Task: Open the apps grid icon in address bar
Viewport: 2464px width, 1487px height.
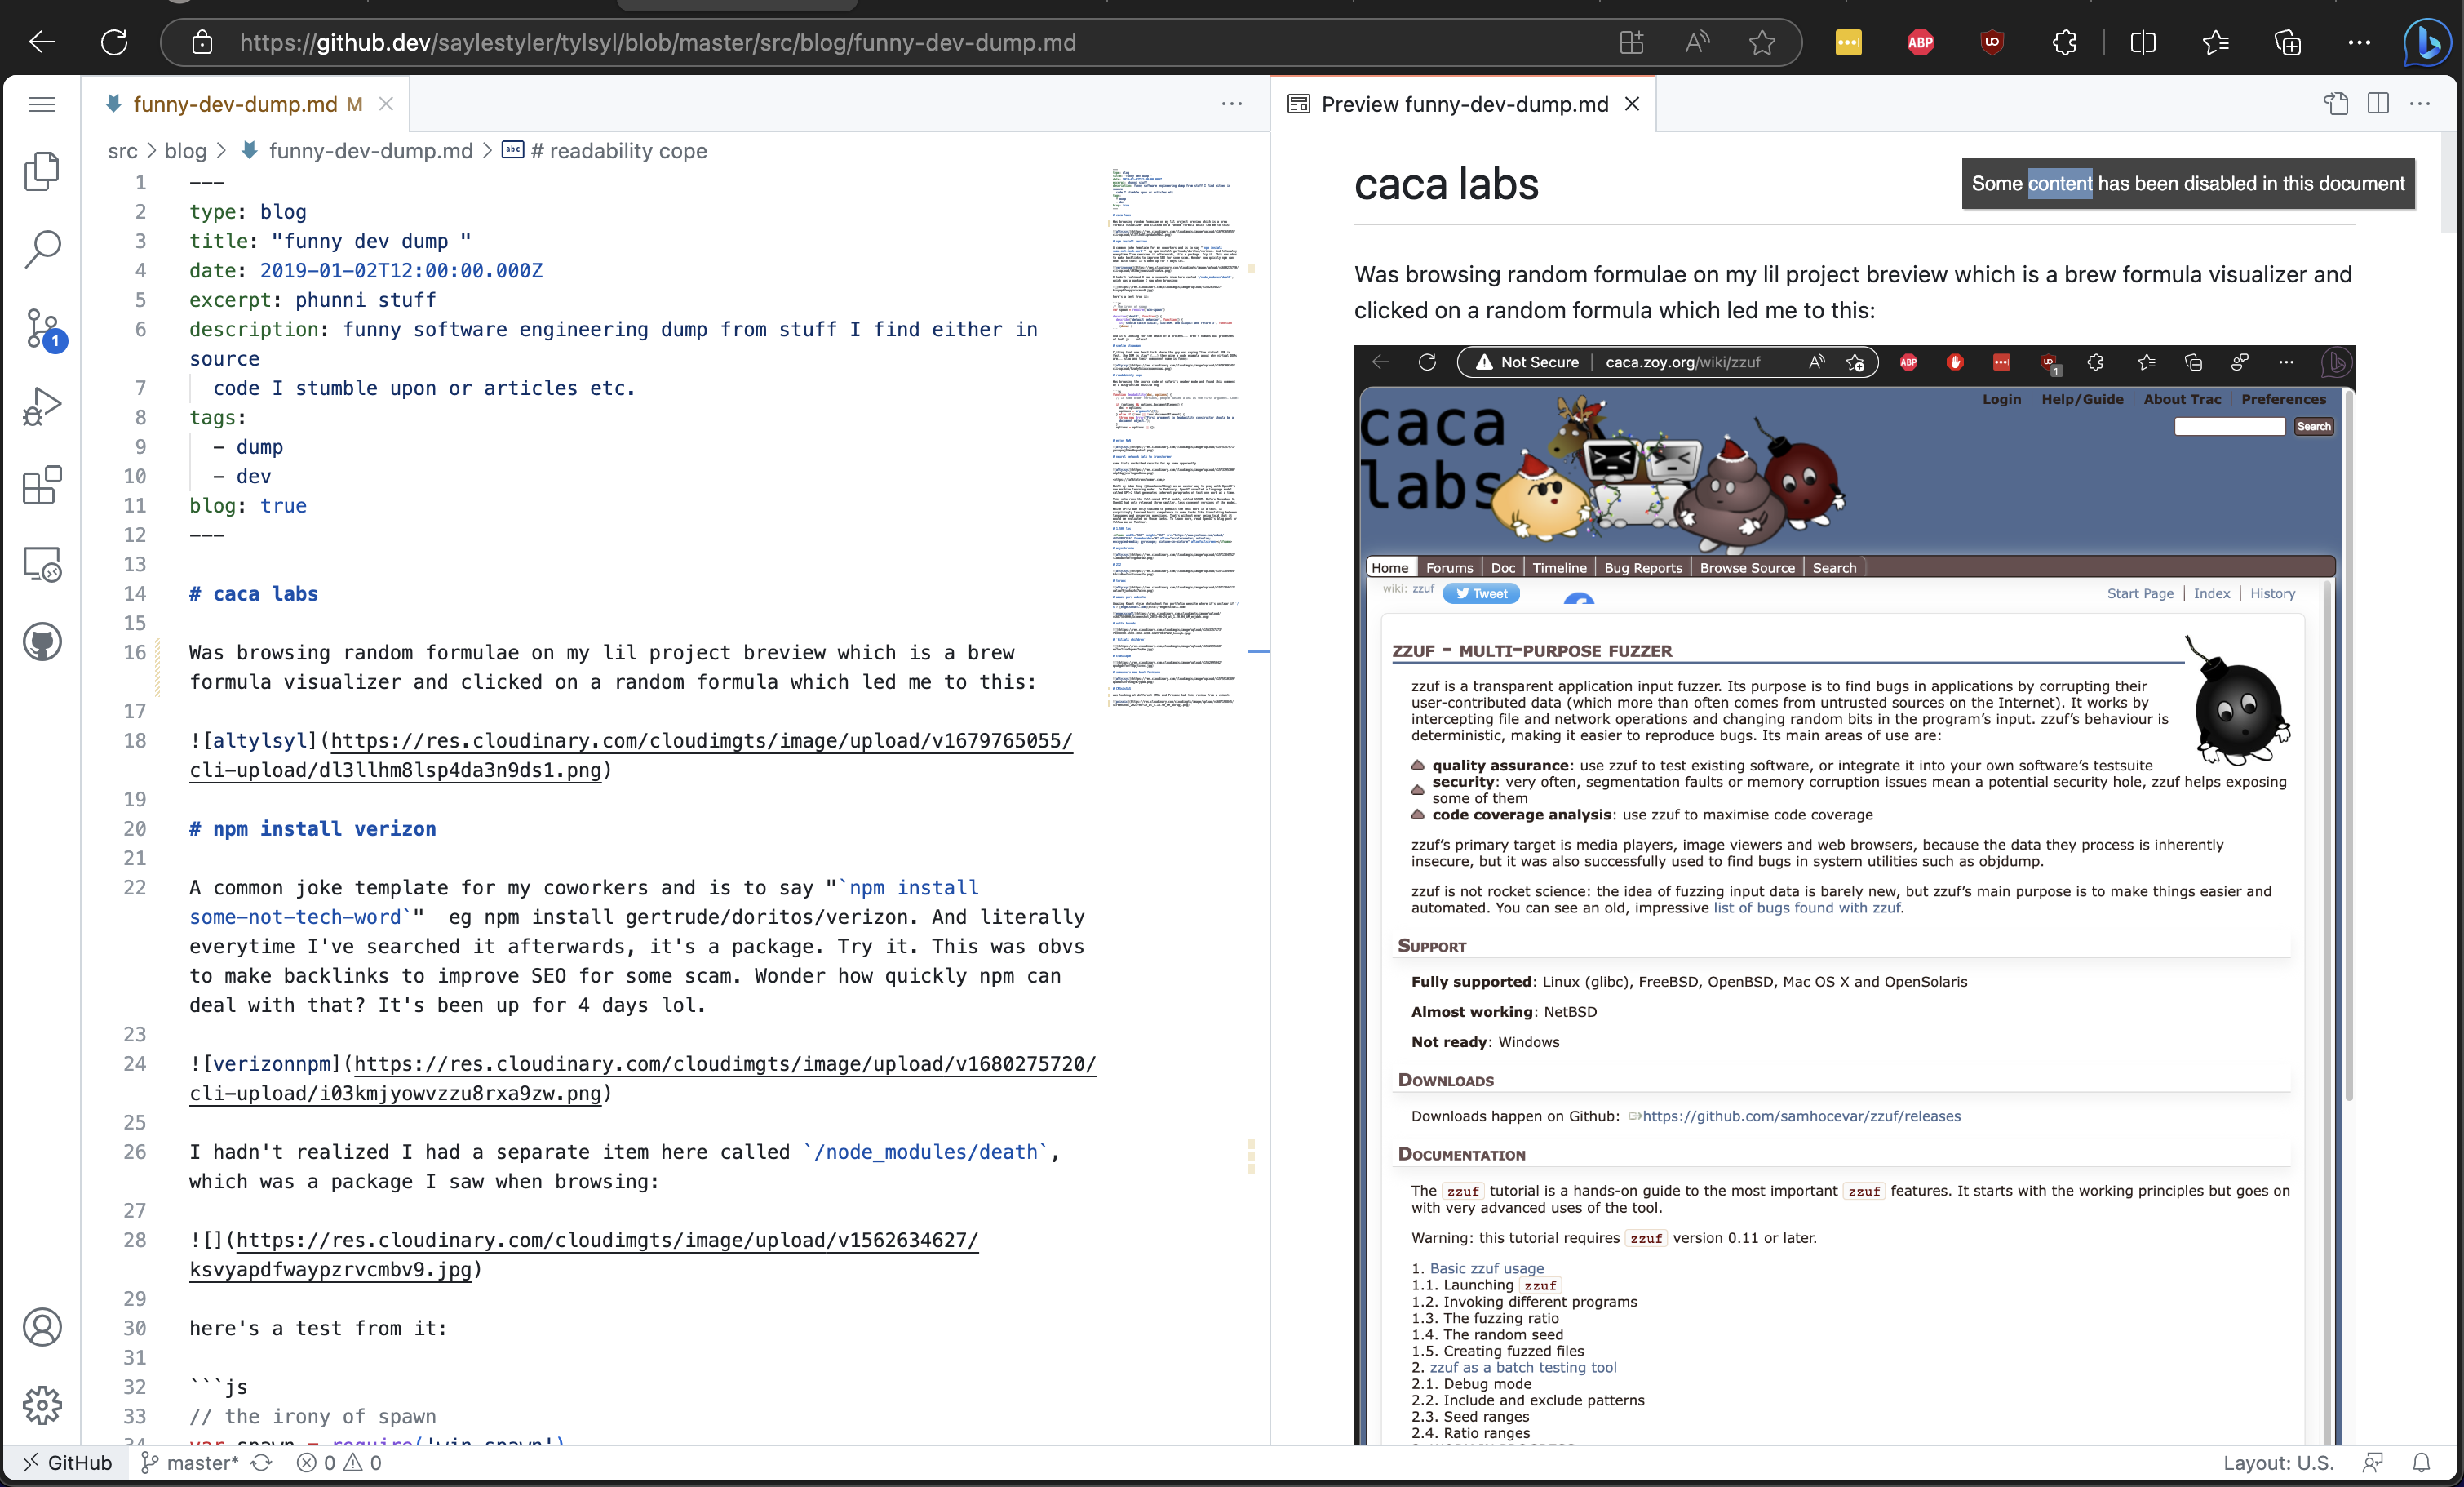Action: (x=1631, y=42)
